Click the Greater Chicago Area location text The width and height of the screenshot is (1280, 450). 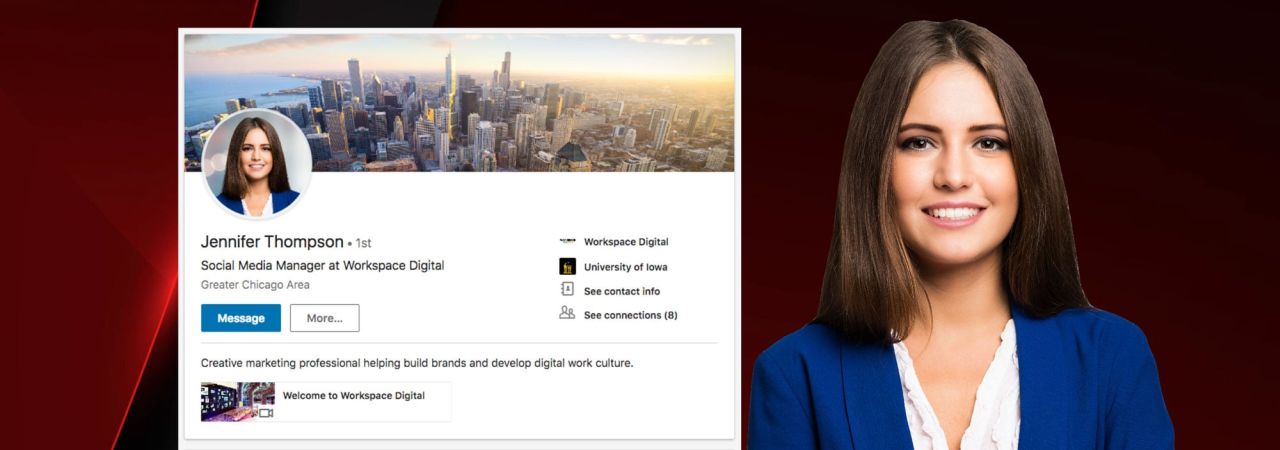(255, 285)
